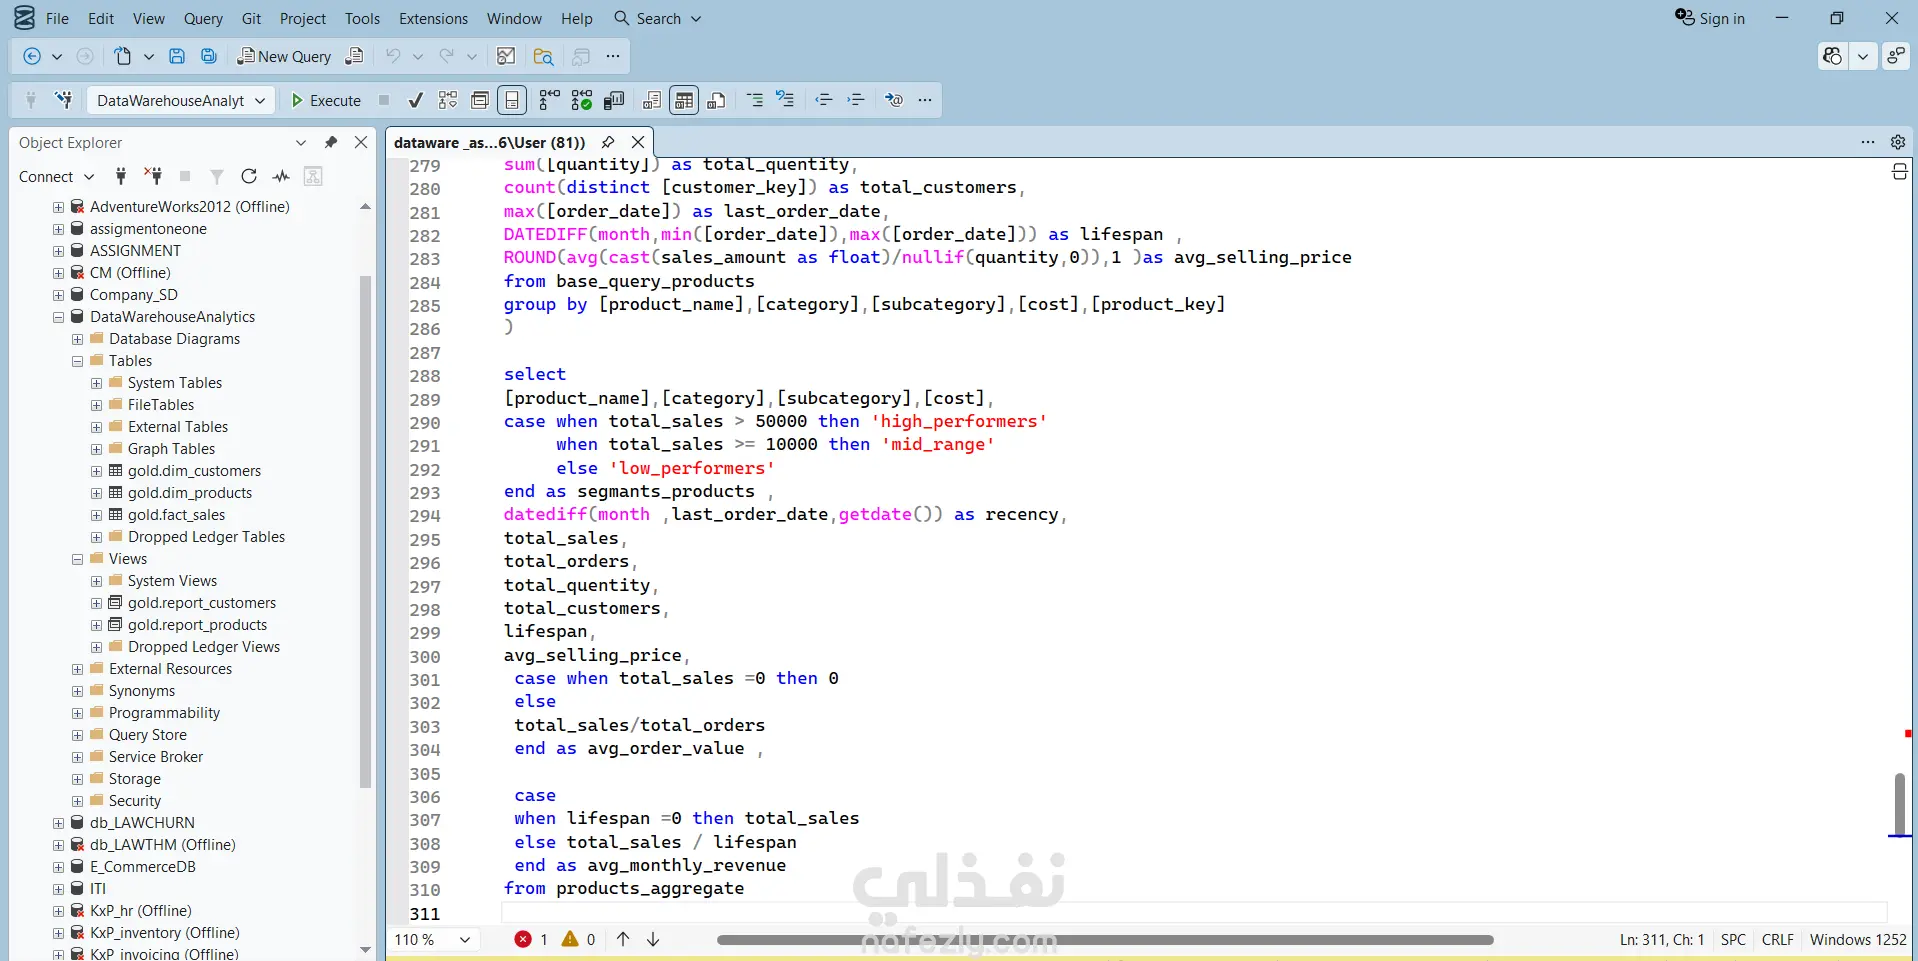This screenshot has width=1918, height=961.
Task: Toggle Include Client Statistics icon
Action: click(x=614, y=100)
